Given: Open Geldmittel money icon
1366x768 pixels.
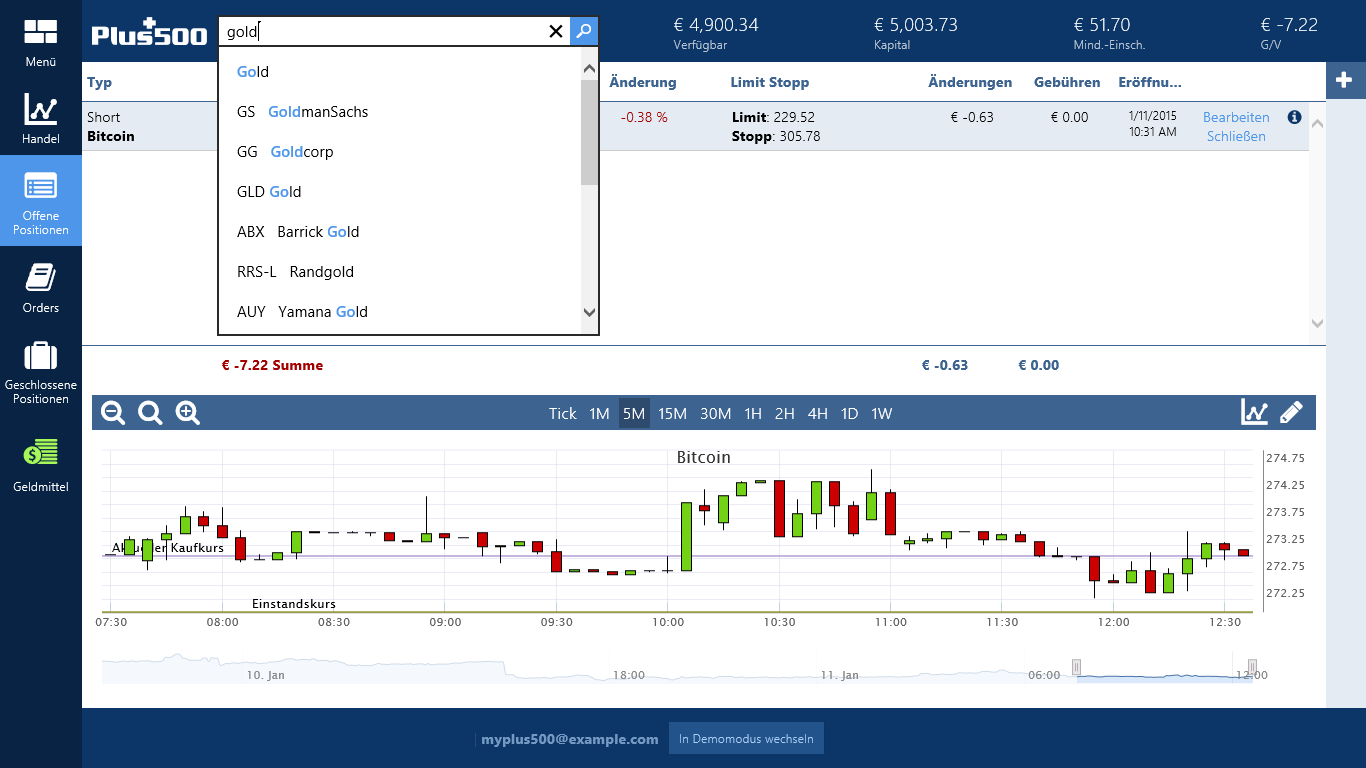Looking at the screenshot, I should 41,454.
